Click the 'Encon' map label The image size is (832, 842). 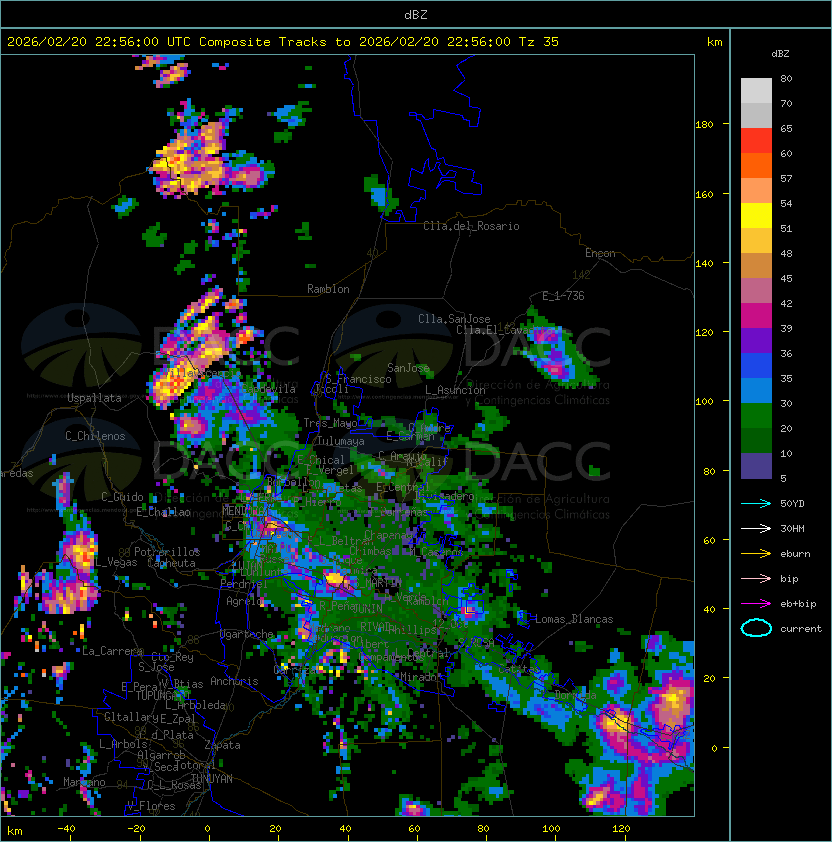(x=600, y=253)
